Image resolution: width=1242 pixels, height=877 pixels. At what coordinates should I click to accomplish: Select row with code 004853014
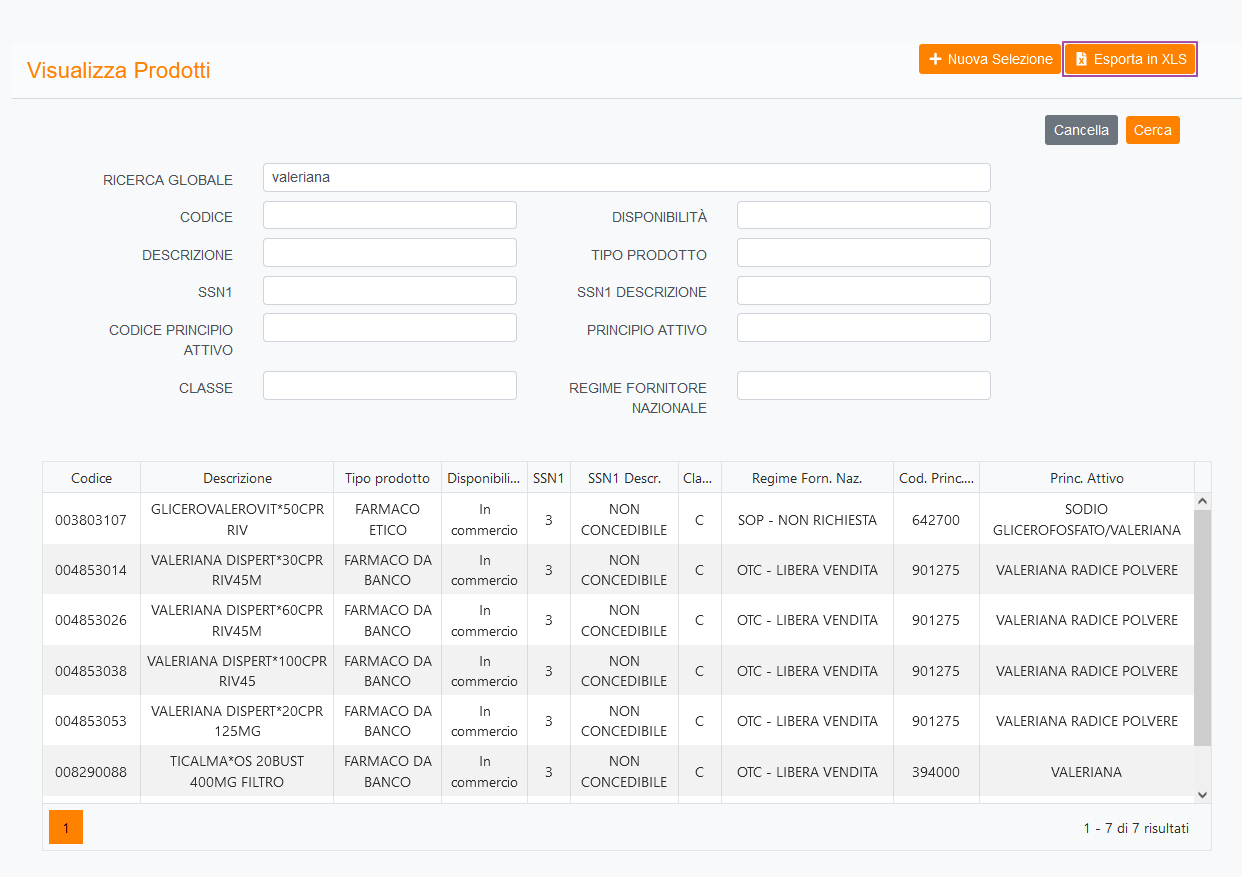click(91, 570)
